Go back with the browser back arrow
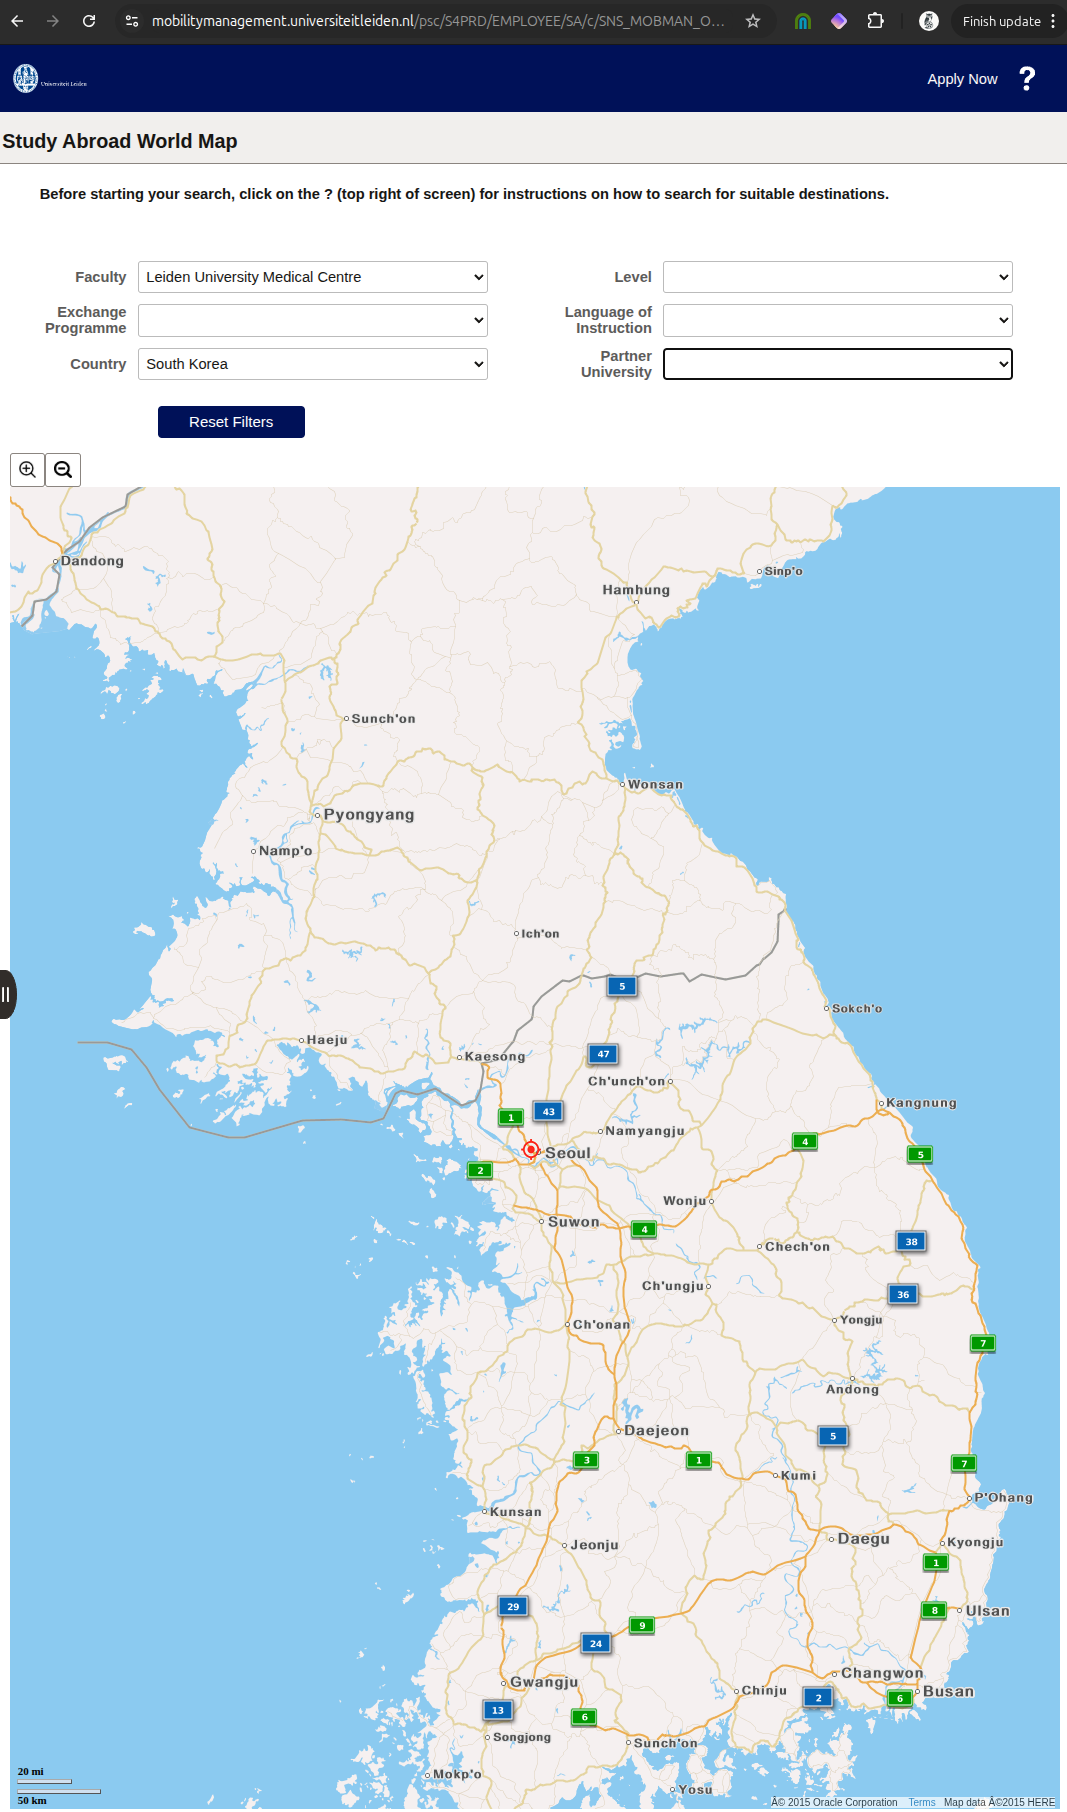 pos(17,21)
